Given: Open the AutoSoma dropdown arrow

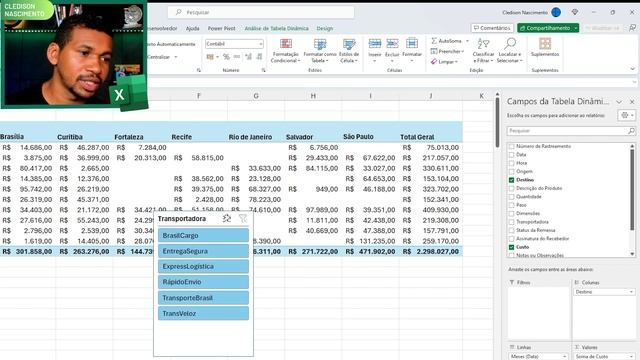Looking at the screenshot, I should pos(467,41).
